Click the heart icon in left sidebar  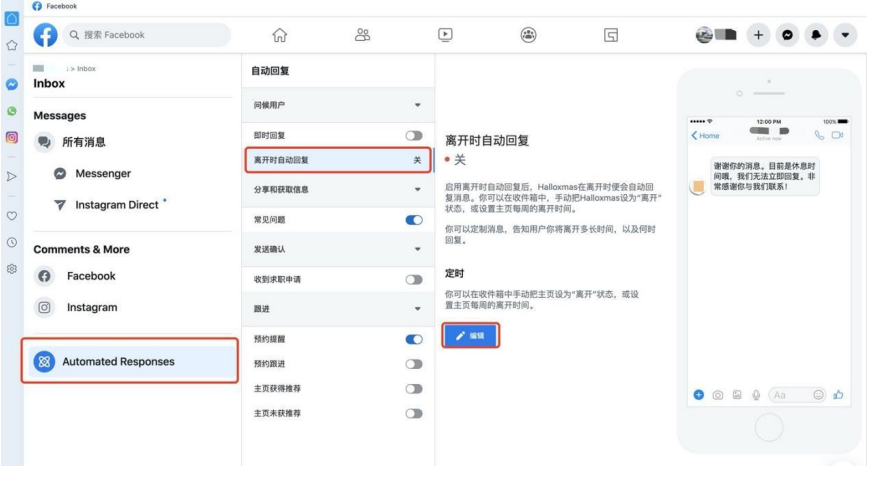(12, 215)
